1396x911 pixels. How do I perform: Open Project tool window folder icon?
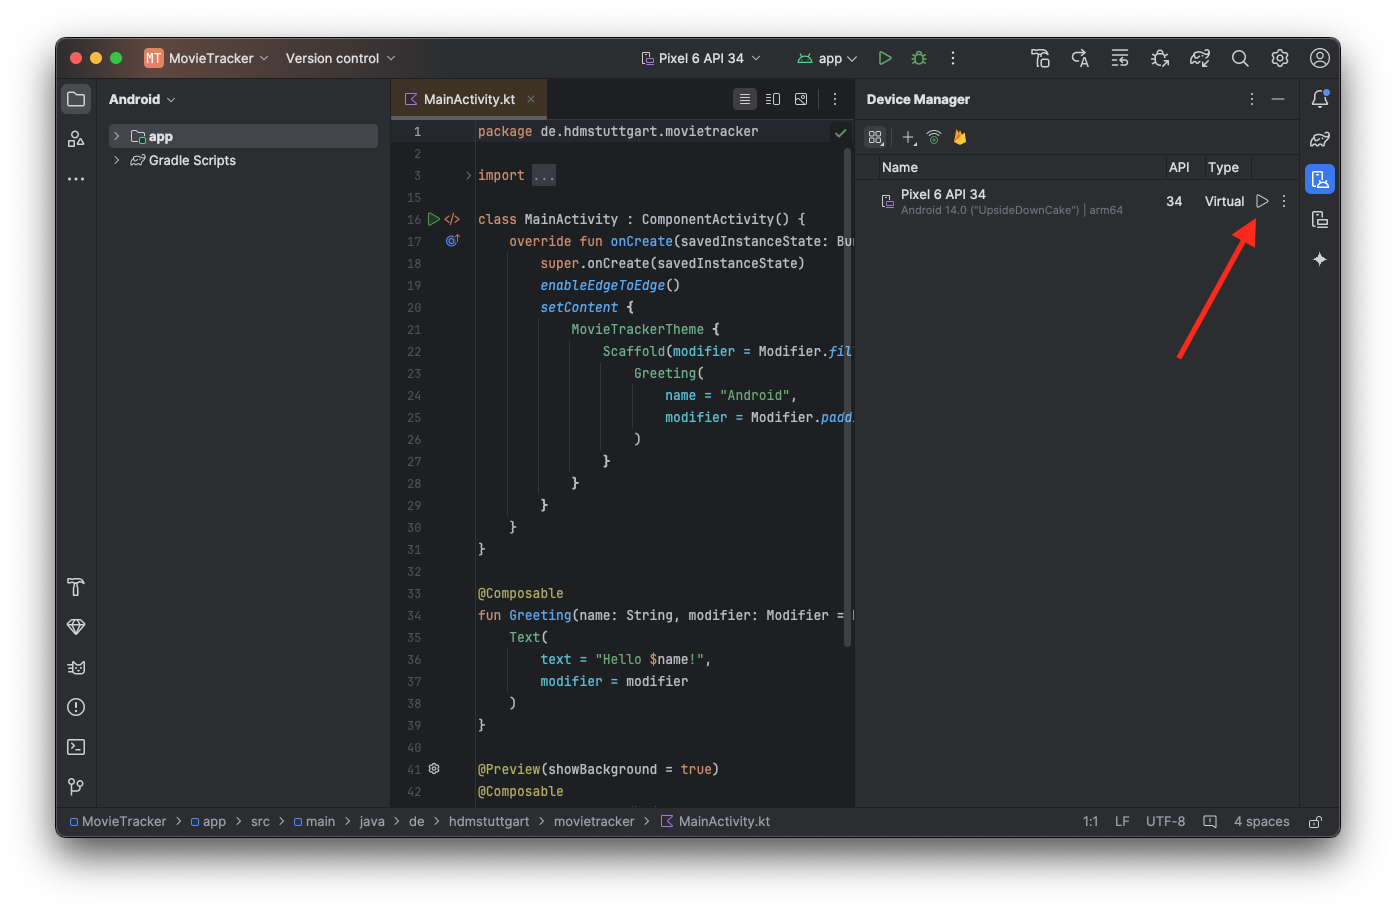(x=76, y=99)
